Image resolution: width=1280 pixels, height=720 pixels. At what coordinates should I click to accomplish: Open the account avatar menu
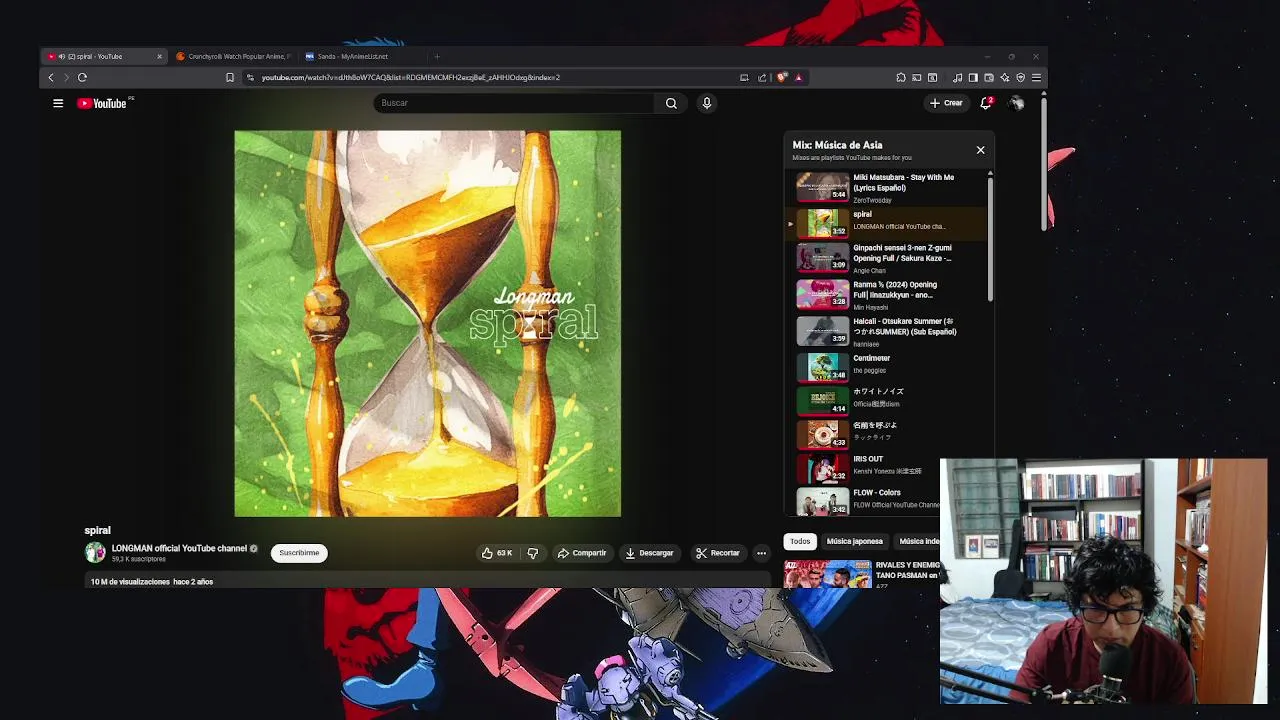click(x=1016, y=103)
